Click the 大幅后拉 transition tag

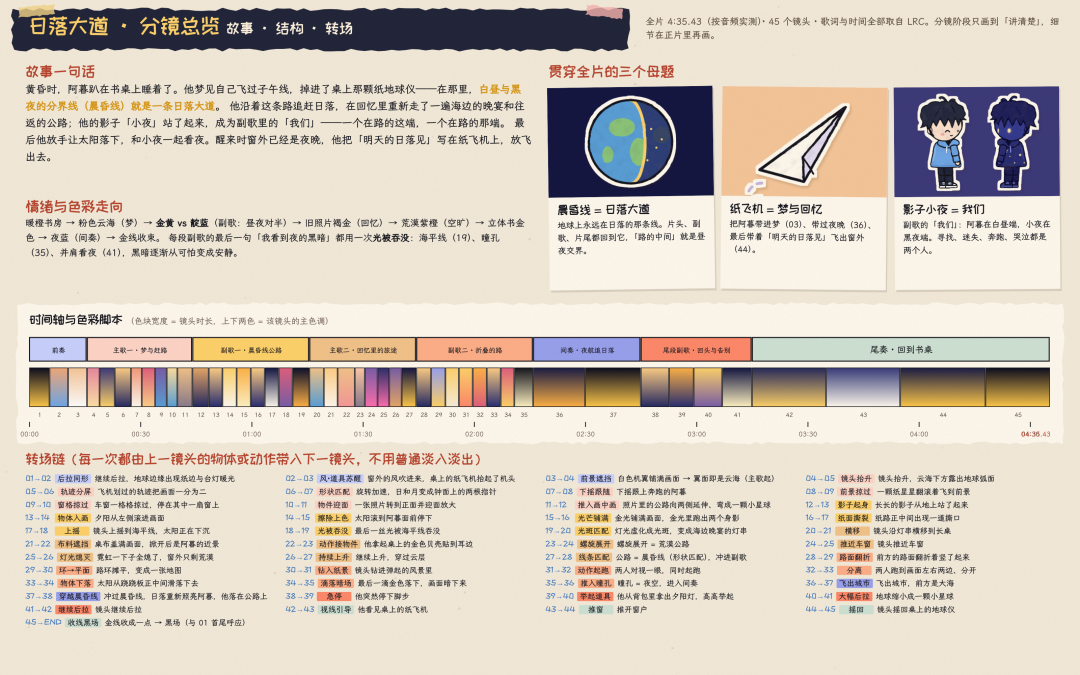854,596
